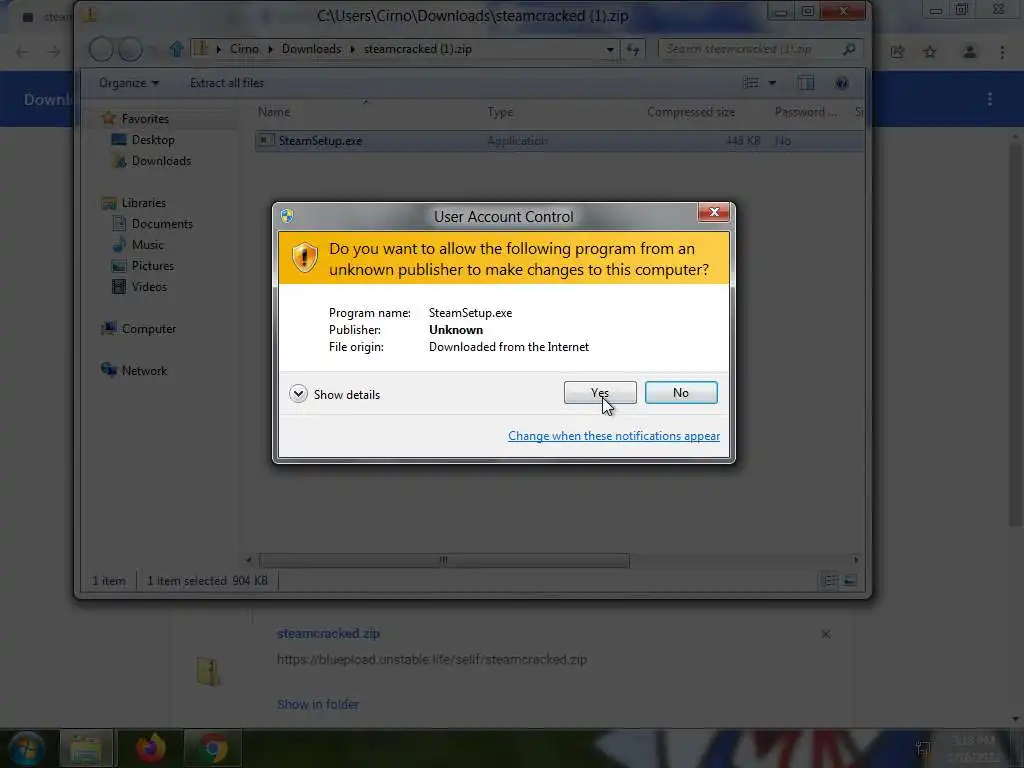Click horizontal scrollbar in file list
1024x768 pixels.
click(x=444, y=560)
